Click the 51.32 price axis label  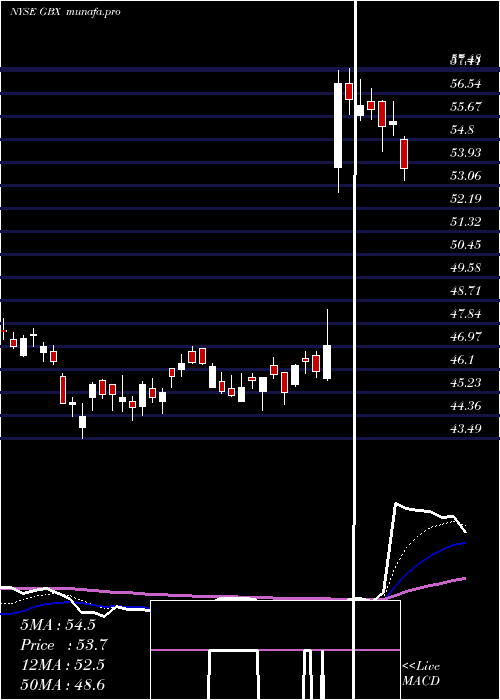[466, 221]
